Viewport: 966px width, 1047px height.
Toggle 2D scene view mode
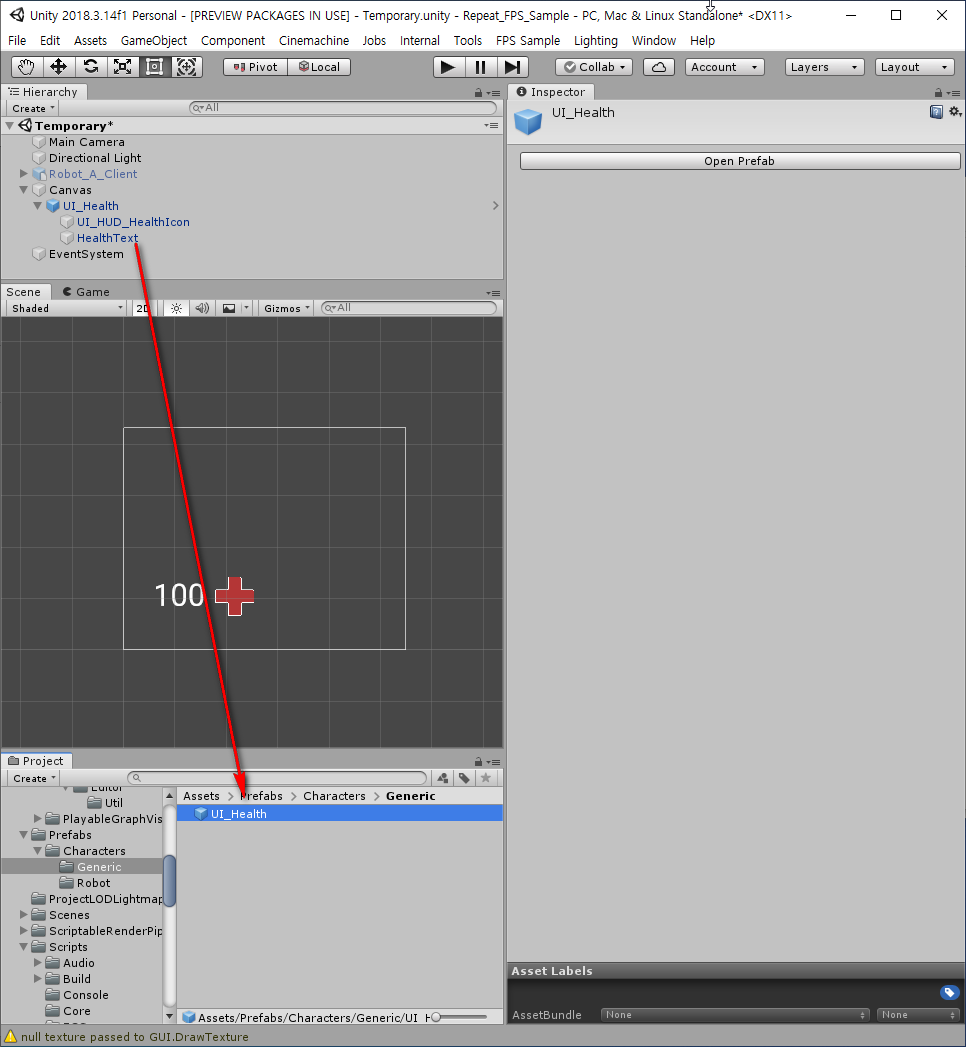[143, 308]
